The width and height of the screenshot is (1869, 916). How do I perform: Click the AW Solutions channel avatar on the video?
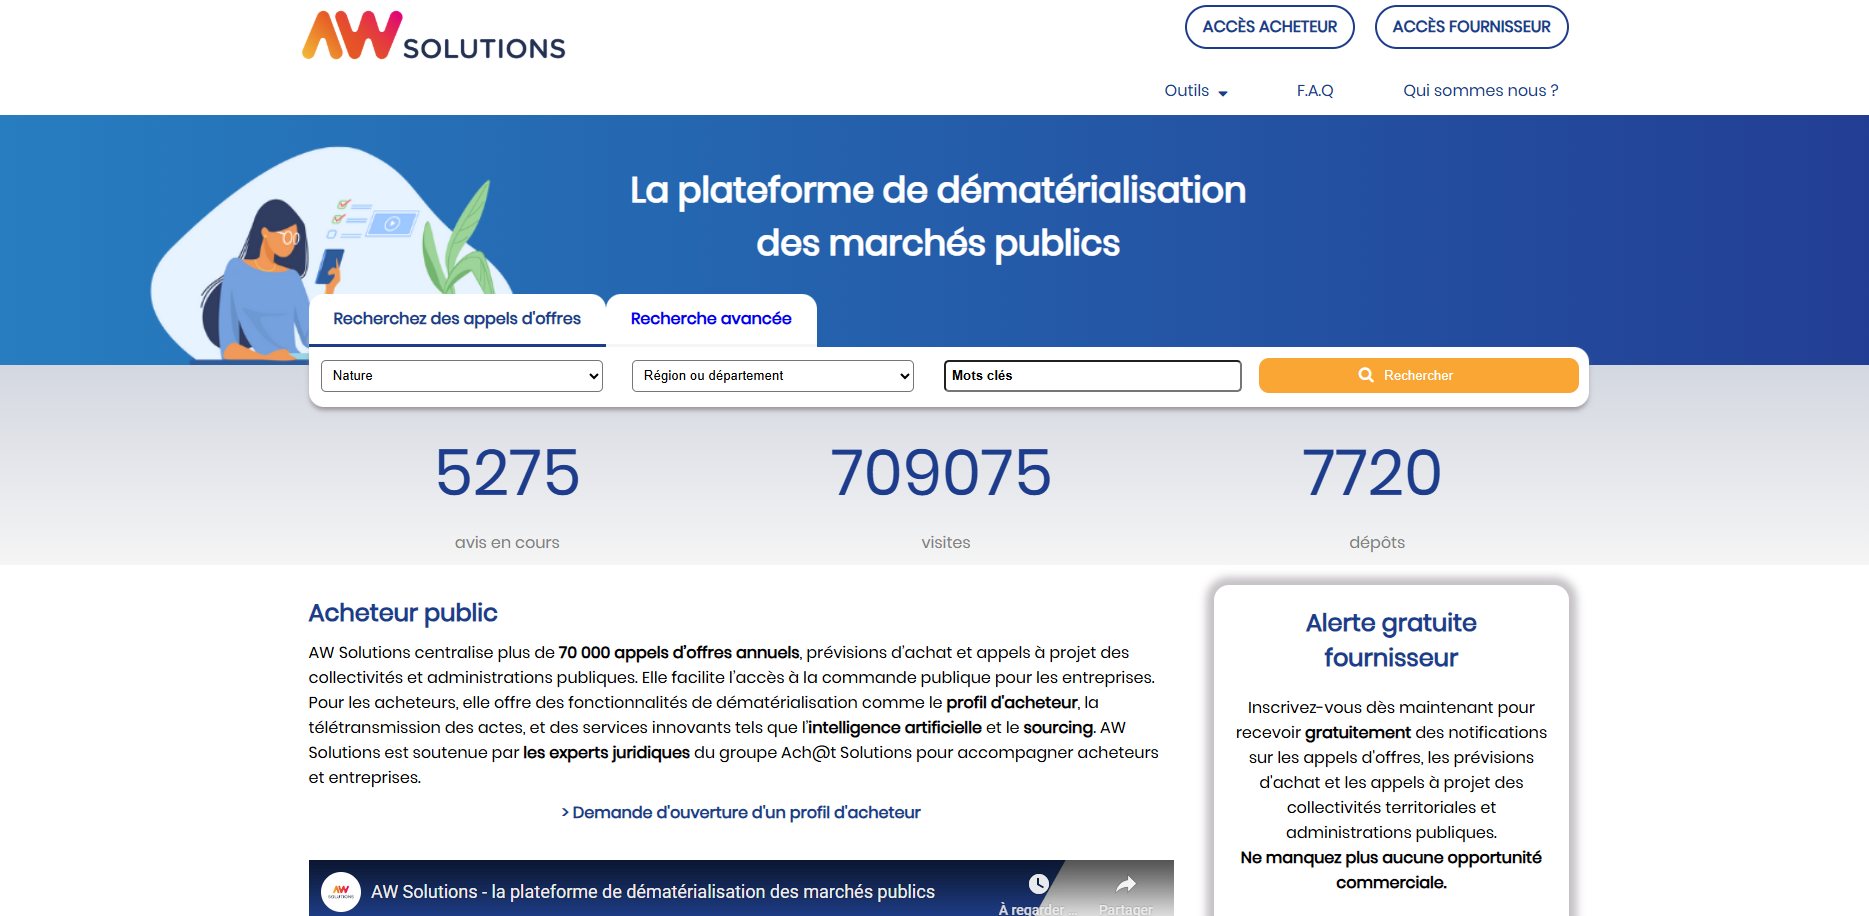point(341,890)
